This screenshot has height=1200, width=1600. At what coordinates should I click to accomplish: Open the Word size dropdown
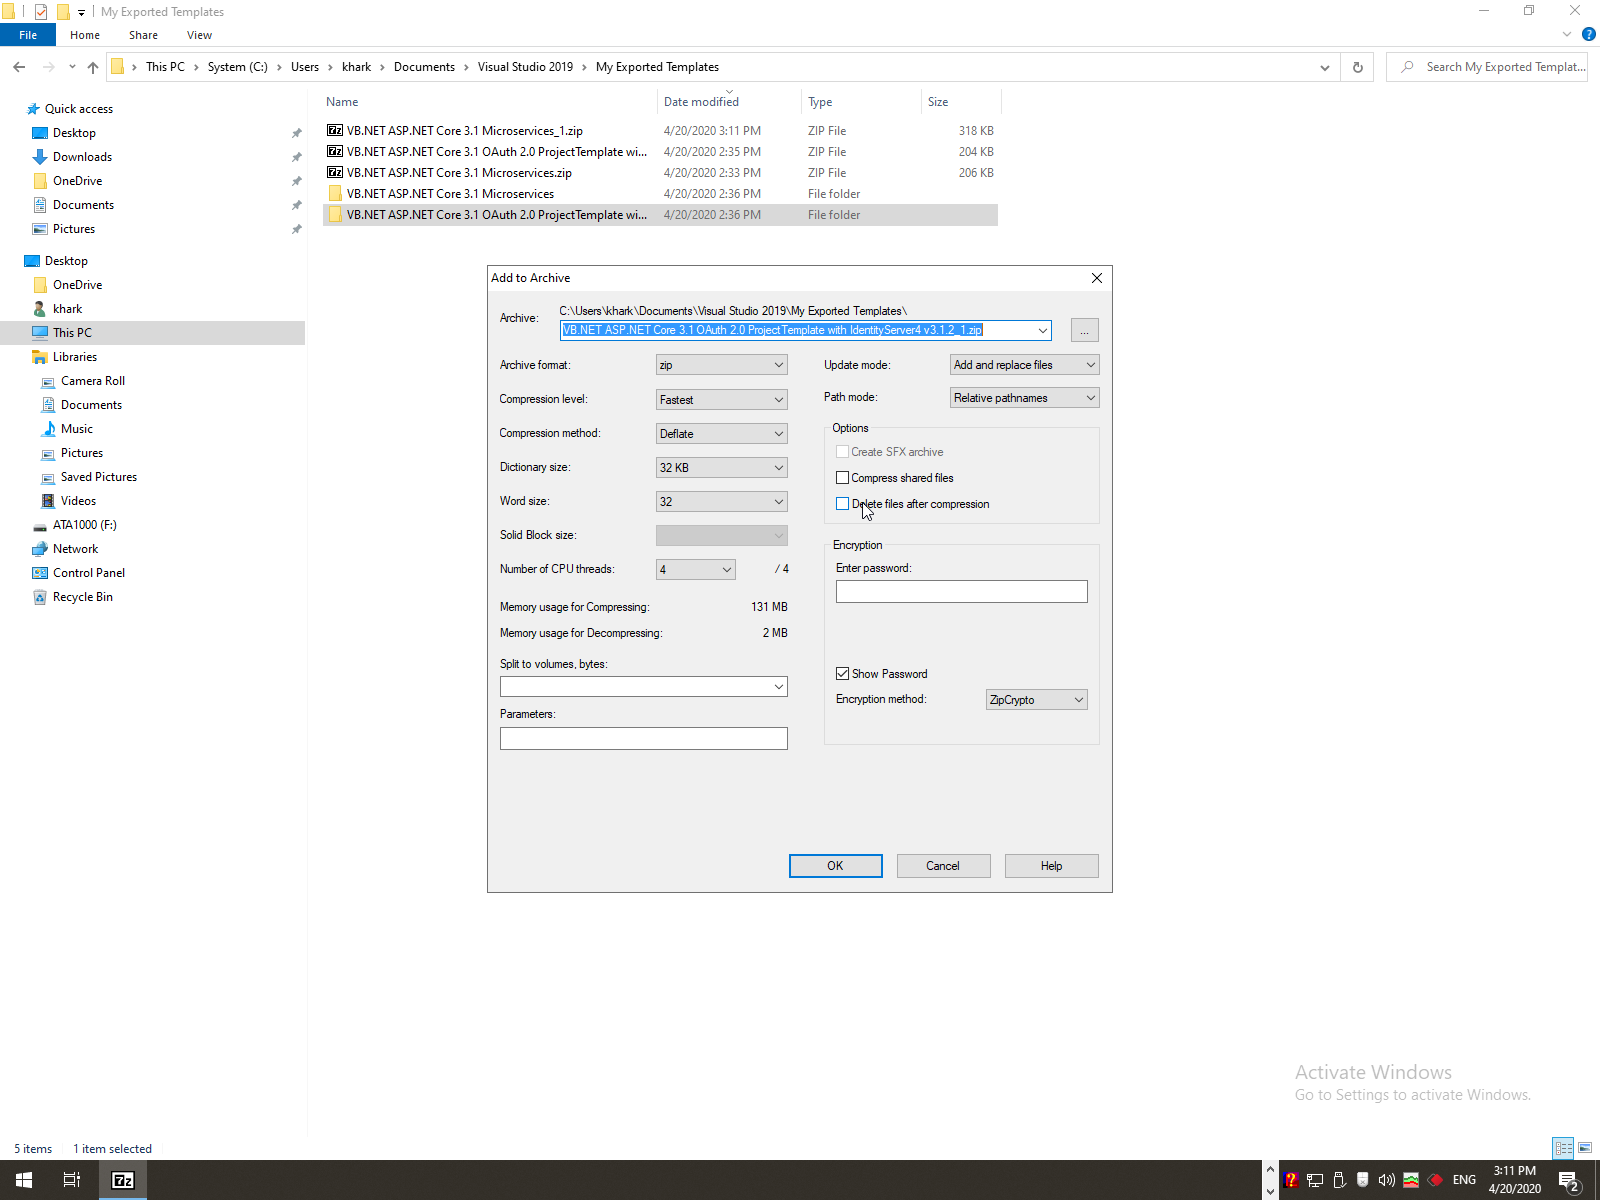click(x=722, y=501)
